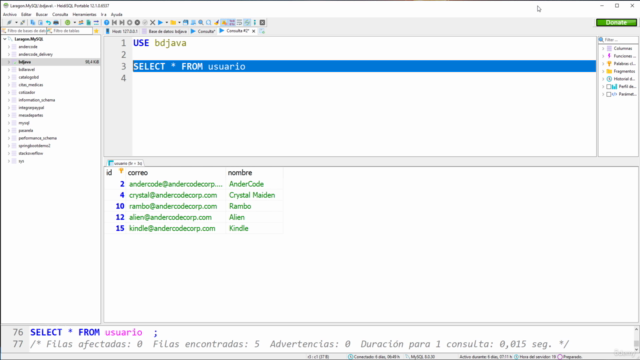Click the key icon on id column
The image size is (640, 360).
121,171
